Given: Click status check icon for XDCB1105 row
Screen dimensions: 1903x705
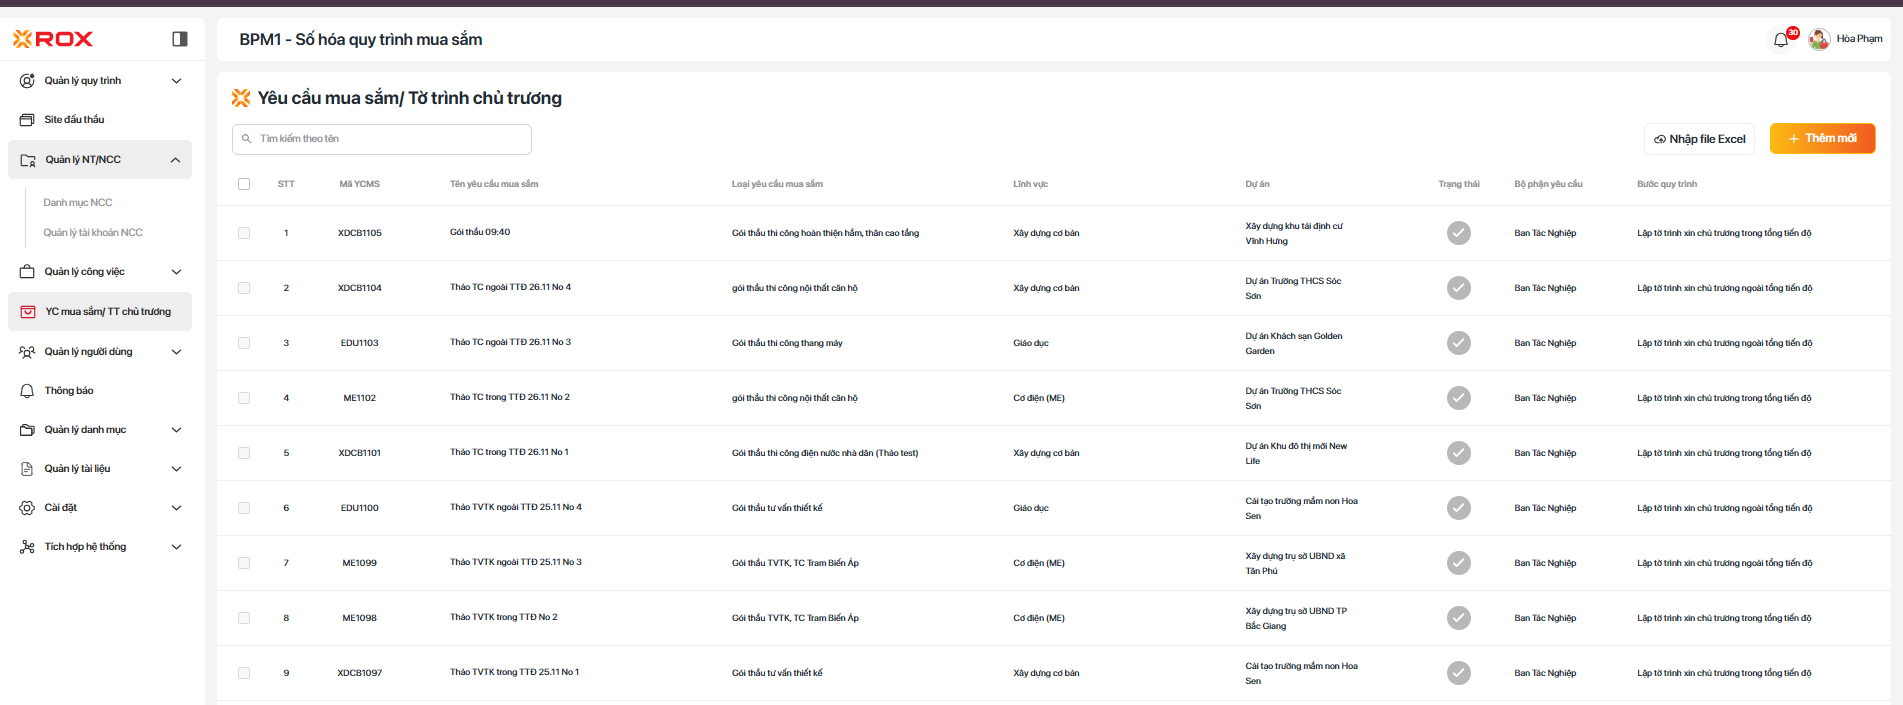Looking at the screenshot, I should pos(1458,233).
